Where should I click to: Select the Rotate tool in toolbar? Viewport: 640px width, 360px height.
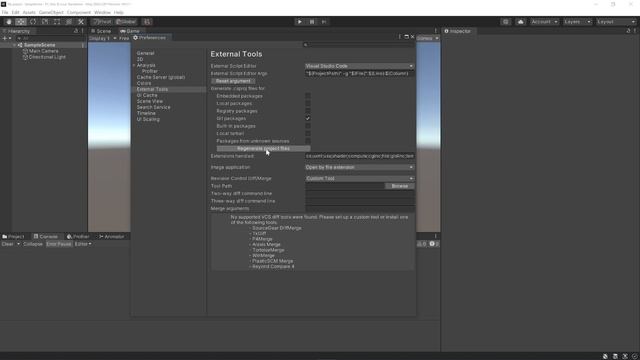click(33, 22)
